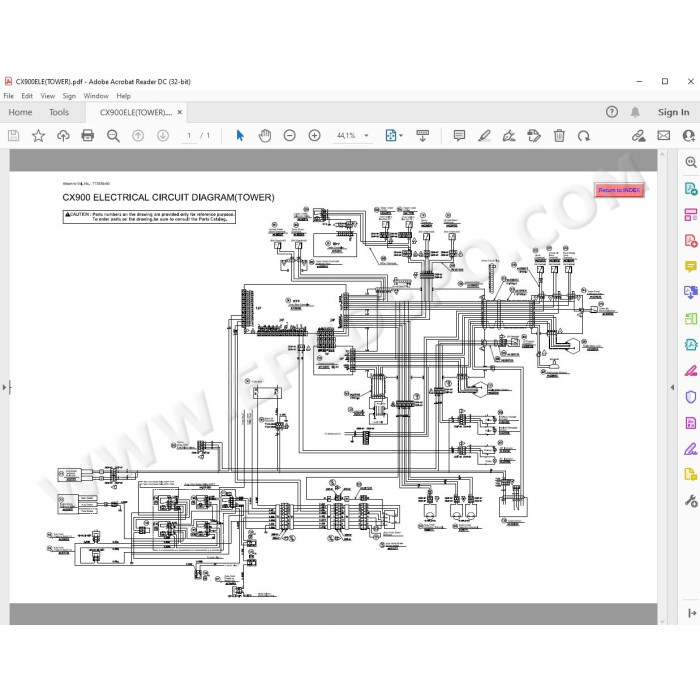Open the help question mark

tap(612, 112)
